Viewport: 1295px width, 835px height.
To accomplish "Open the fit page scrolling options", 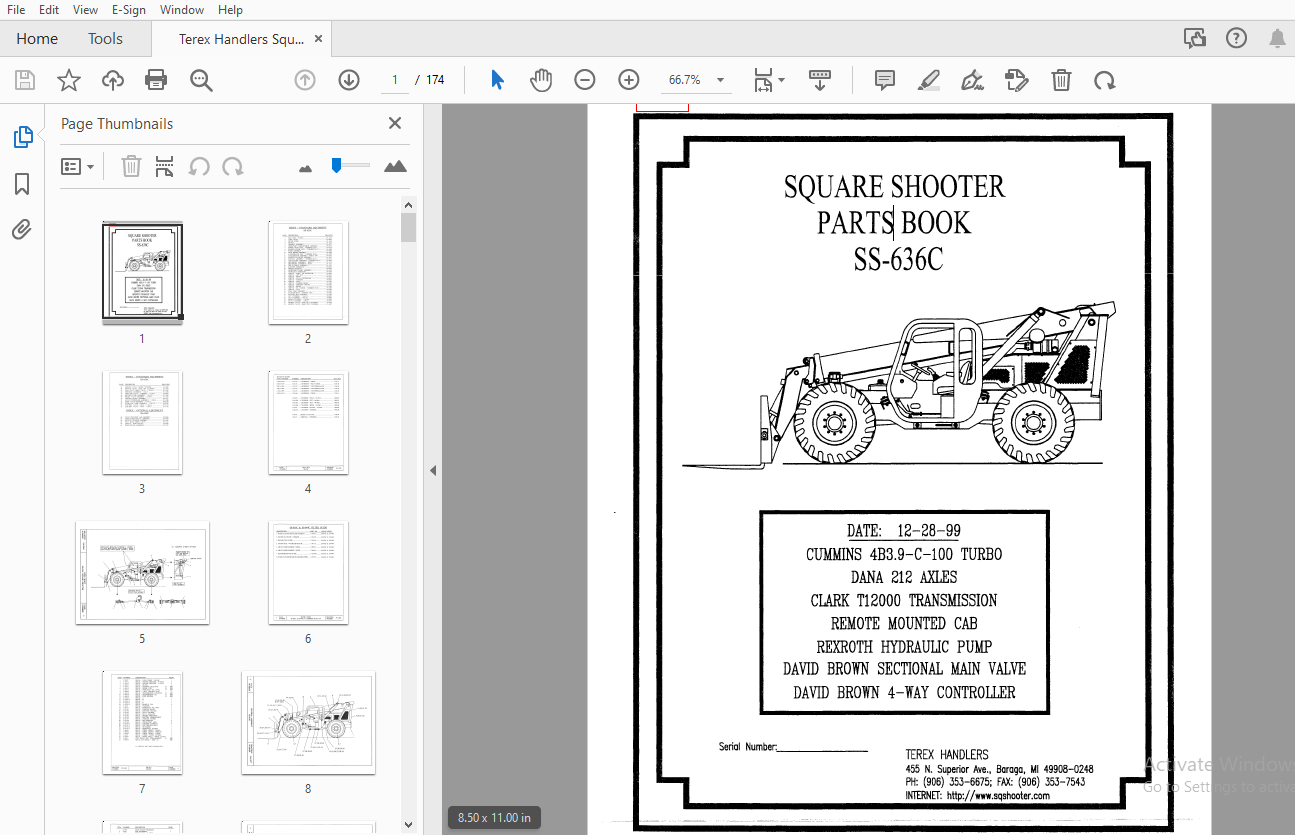I will [x=768, y=80].
